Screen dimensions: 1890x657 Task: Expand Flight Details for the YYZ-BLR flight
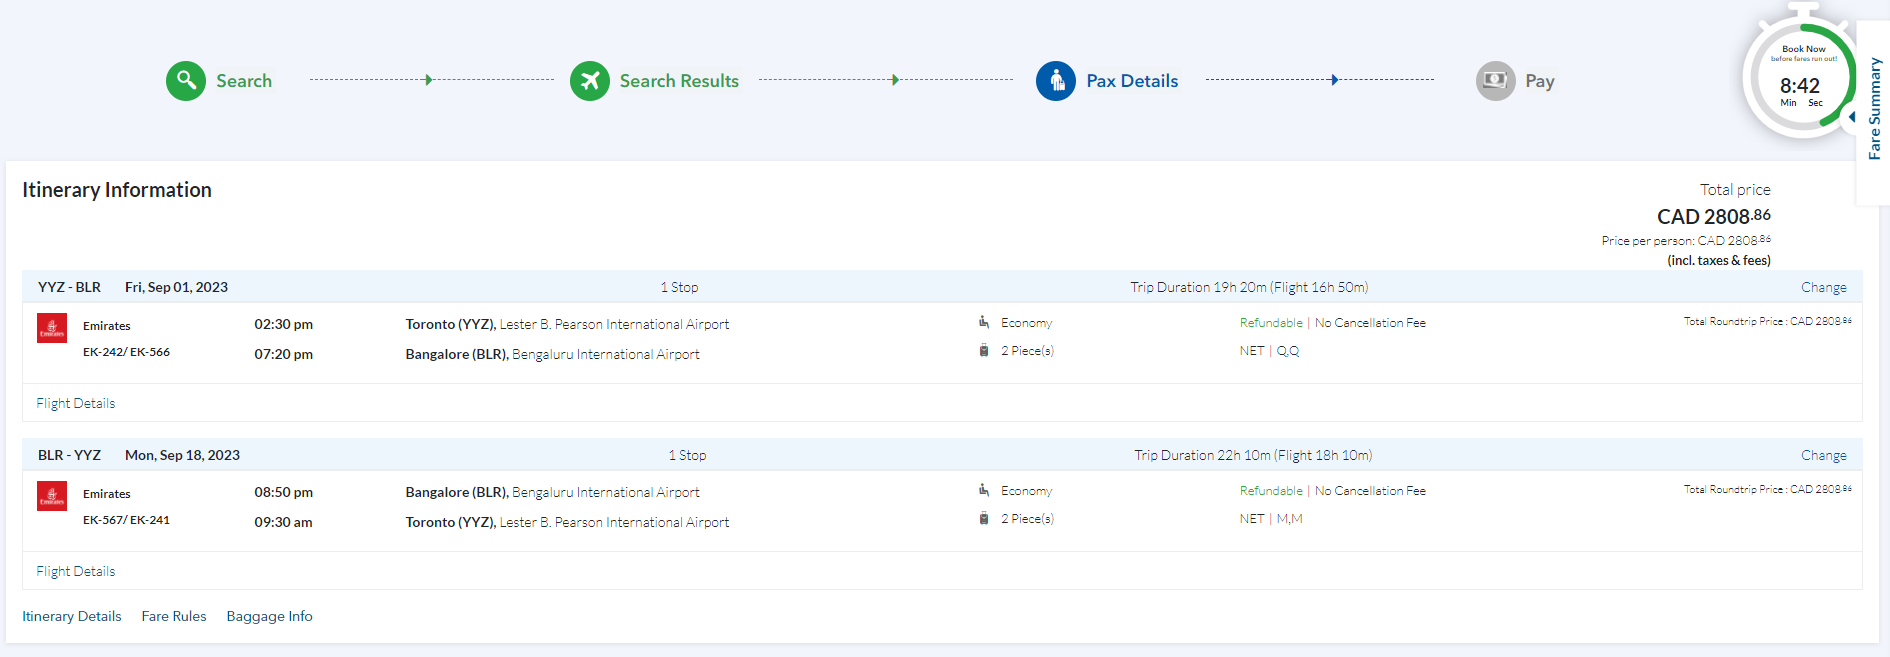coord(76,403)
